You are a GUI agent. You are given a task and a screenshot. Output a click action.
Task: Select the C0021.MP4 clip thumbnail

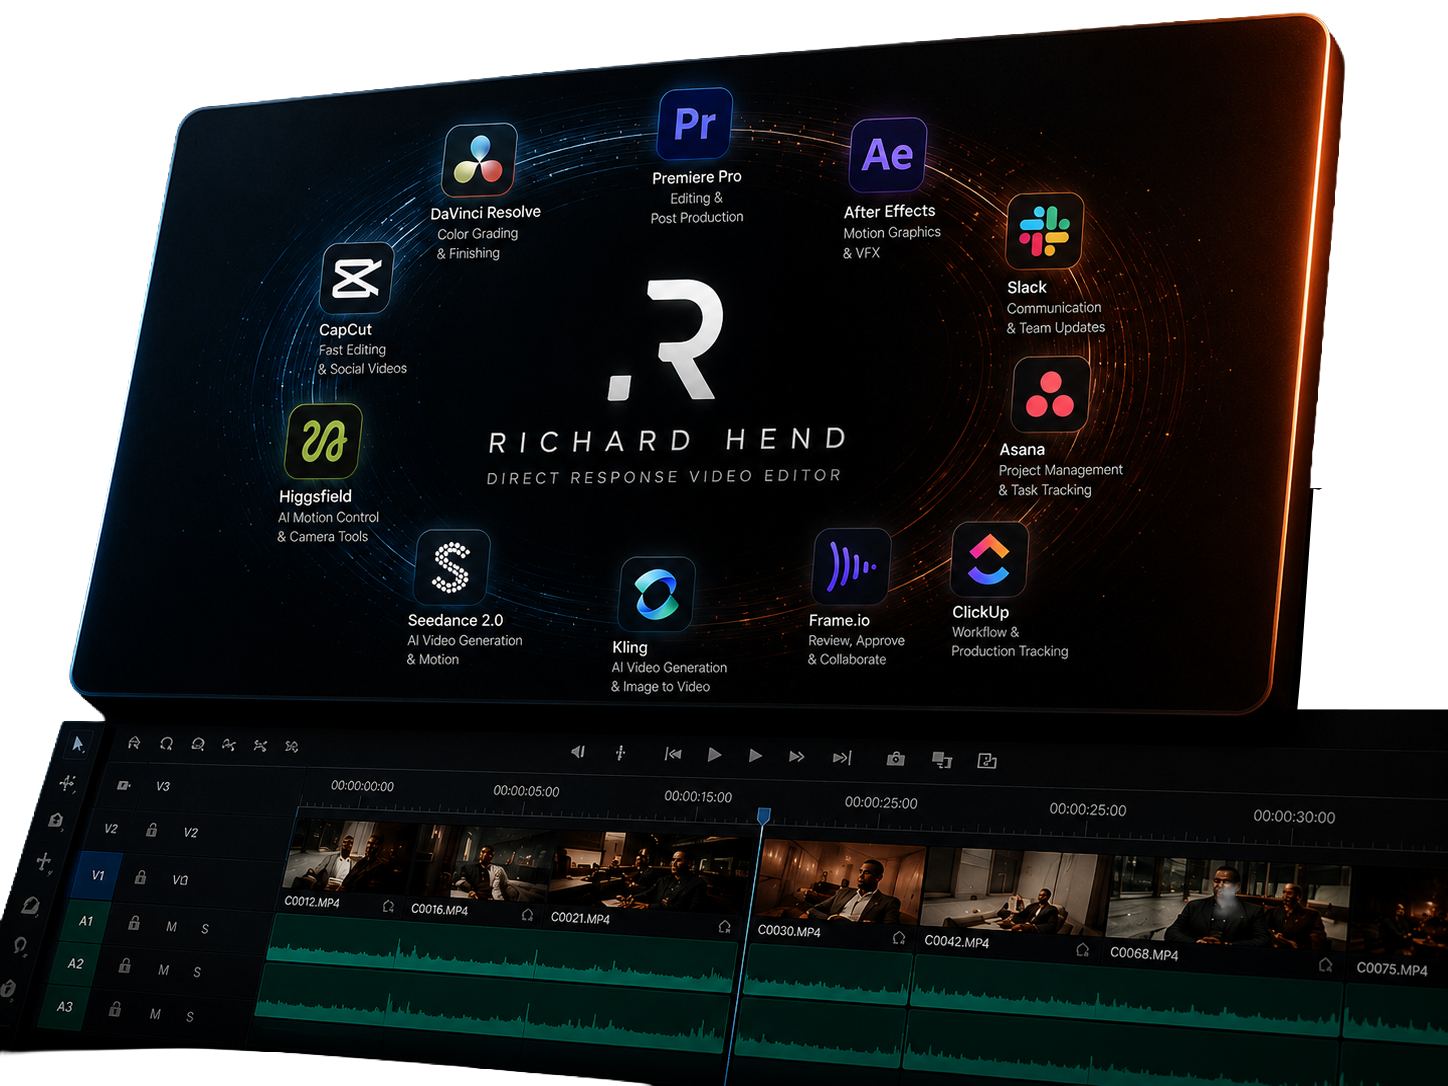pos(650,872)
